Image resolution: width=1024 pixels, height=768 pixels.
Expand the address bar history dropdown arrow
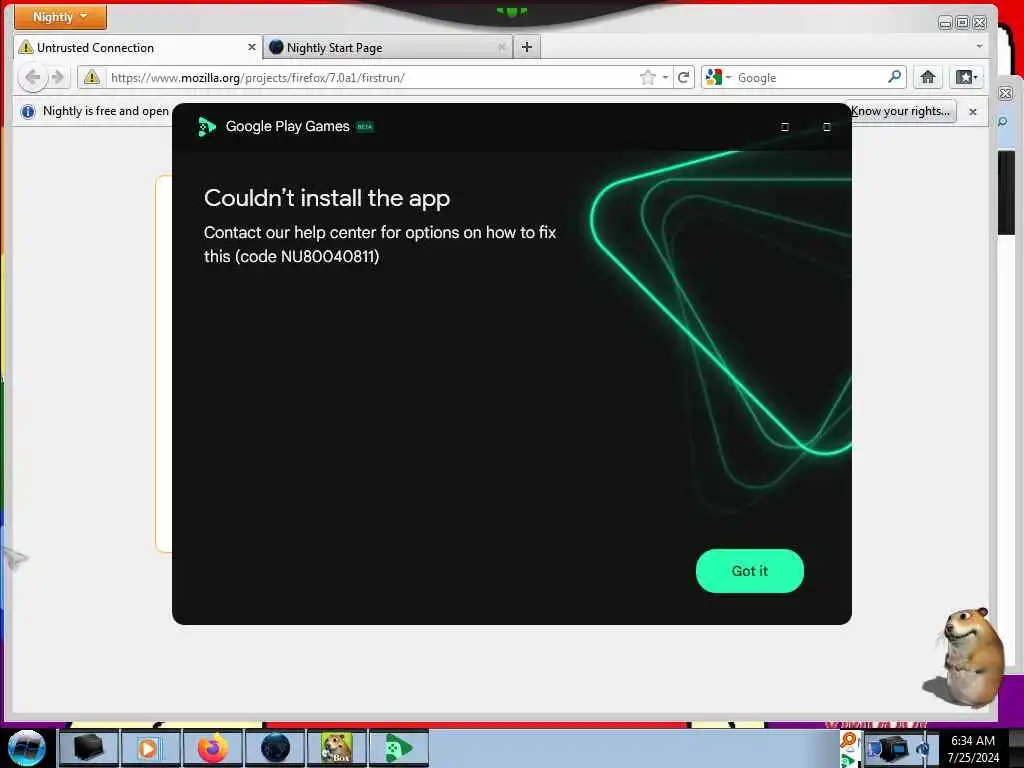coord(665,78)
